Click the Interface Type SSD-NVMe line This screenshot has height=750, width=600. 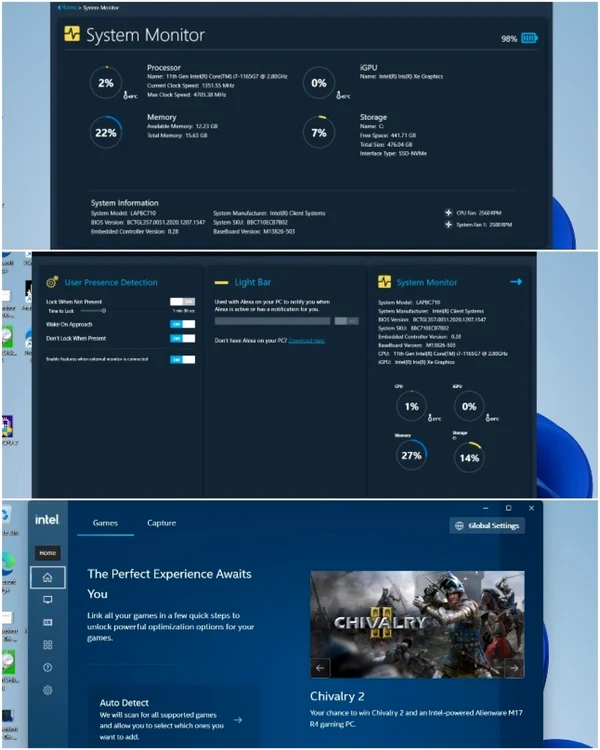(393, 154)
